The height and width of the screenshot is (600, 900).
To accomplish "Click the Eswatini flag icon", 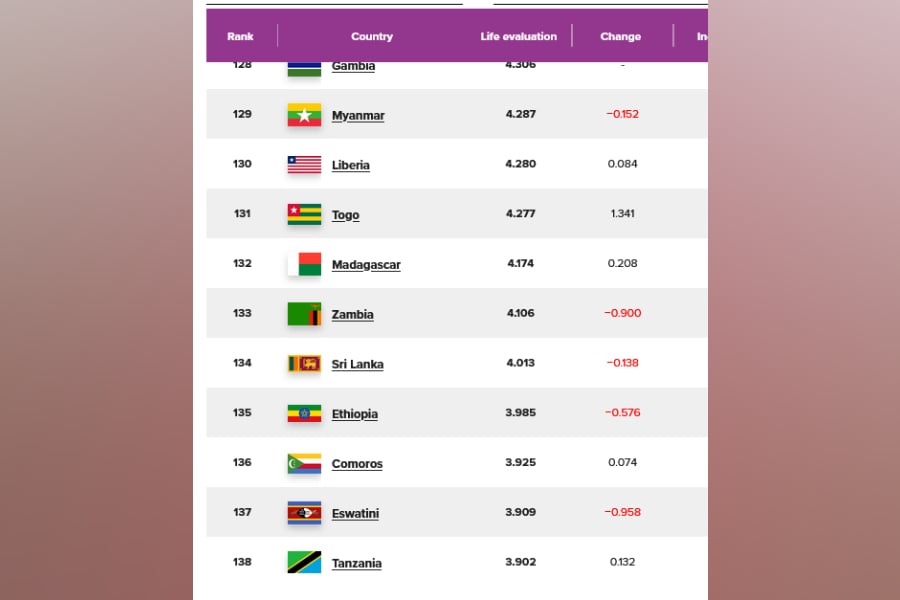I will click(x=304, y=513).
